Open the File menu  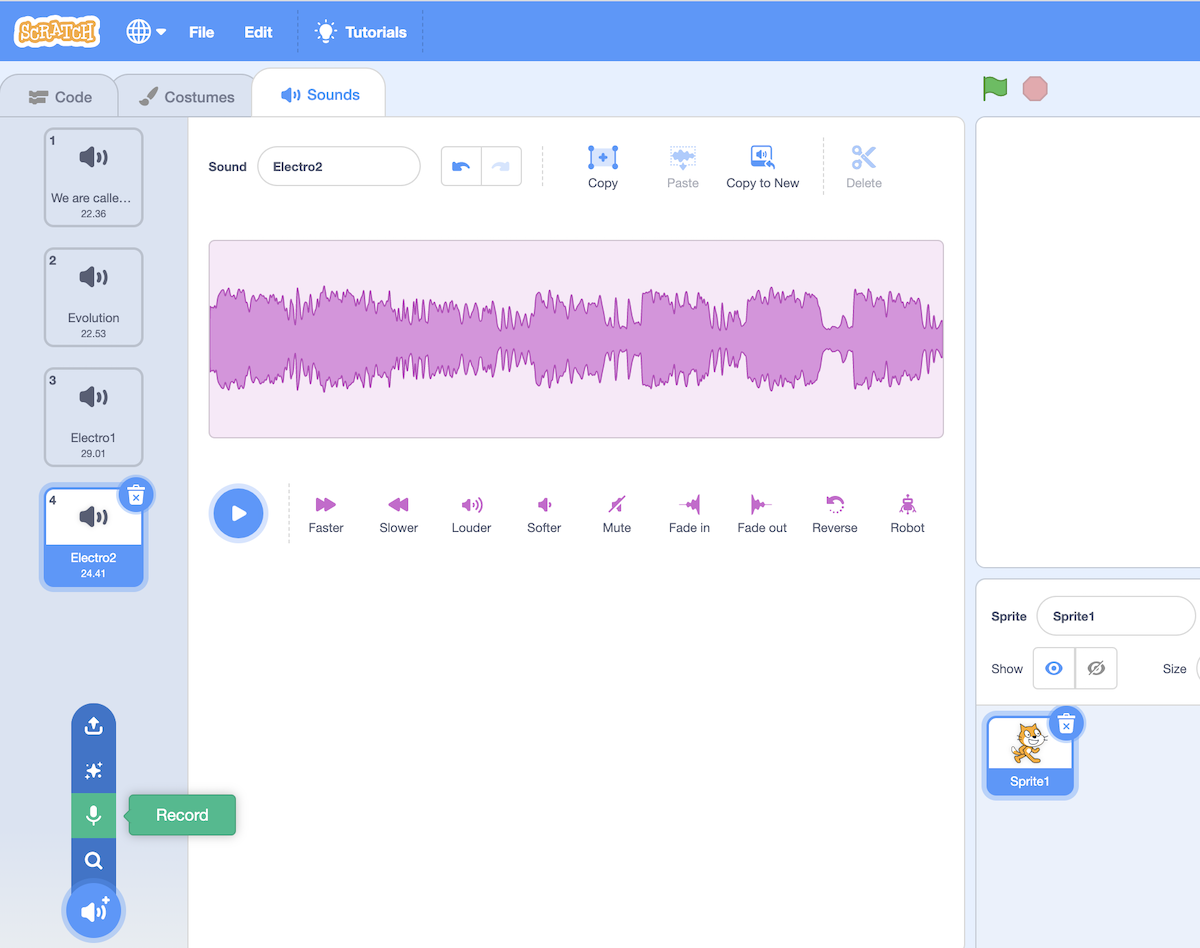pyautogui.click(x=201, y=32)
